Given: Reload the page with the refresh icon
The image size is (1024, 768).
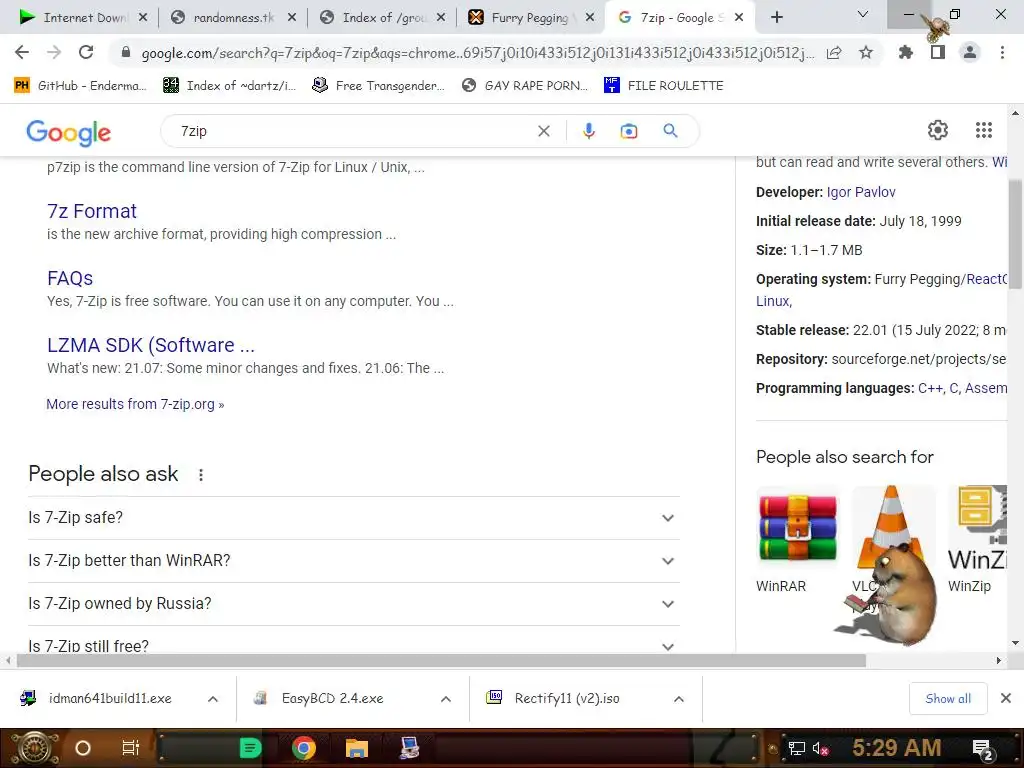Looking at the screenshot, I should tap(86, 52).
